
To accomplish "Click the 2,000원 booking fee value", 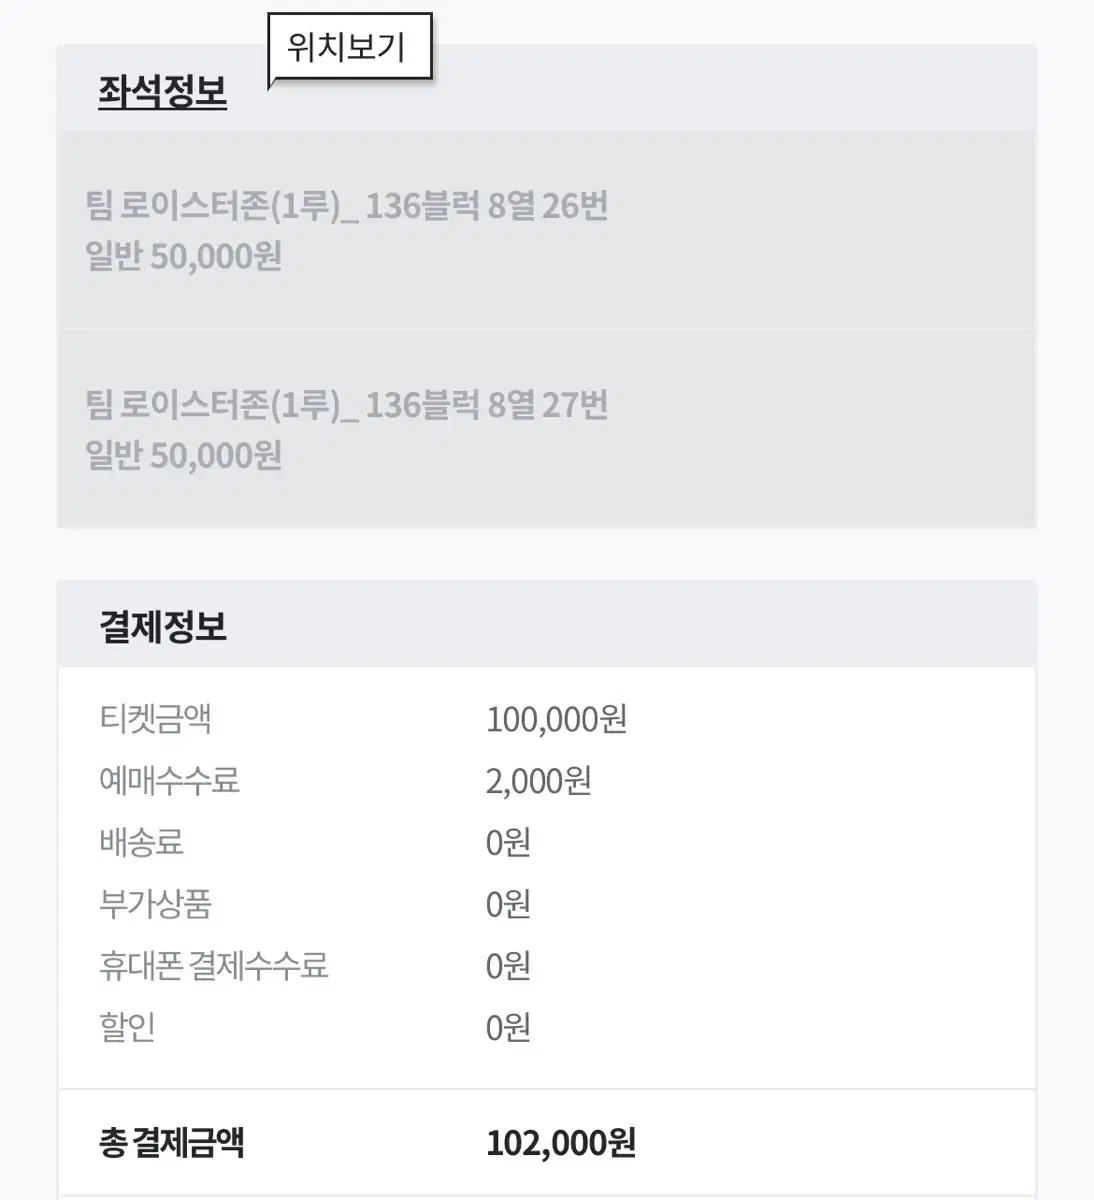I will [538, 781].
